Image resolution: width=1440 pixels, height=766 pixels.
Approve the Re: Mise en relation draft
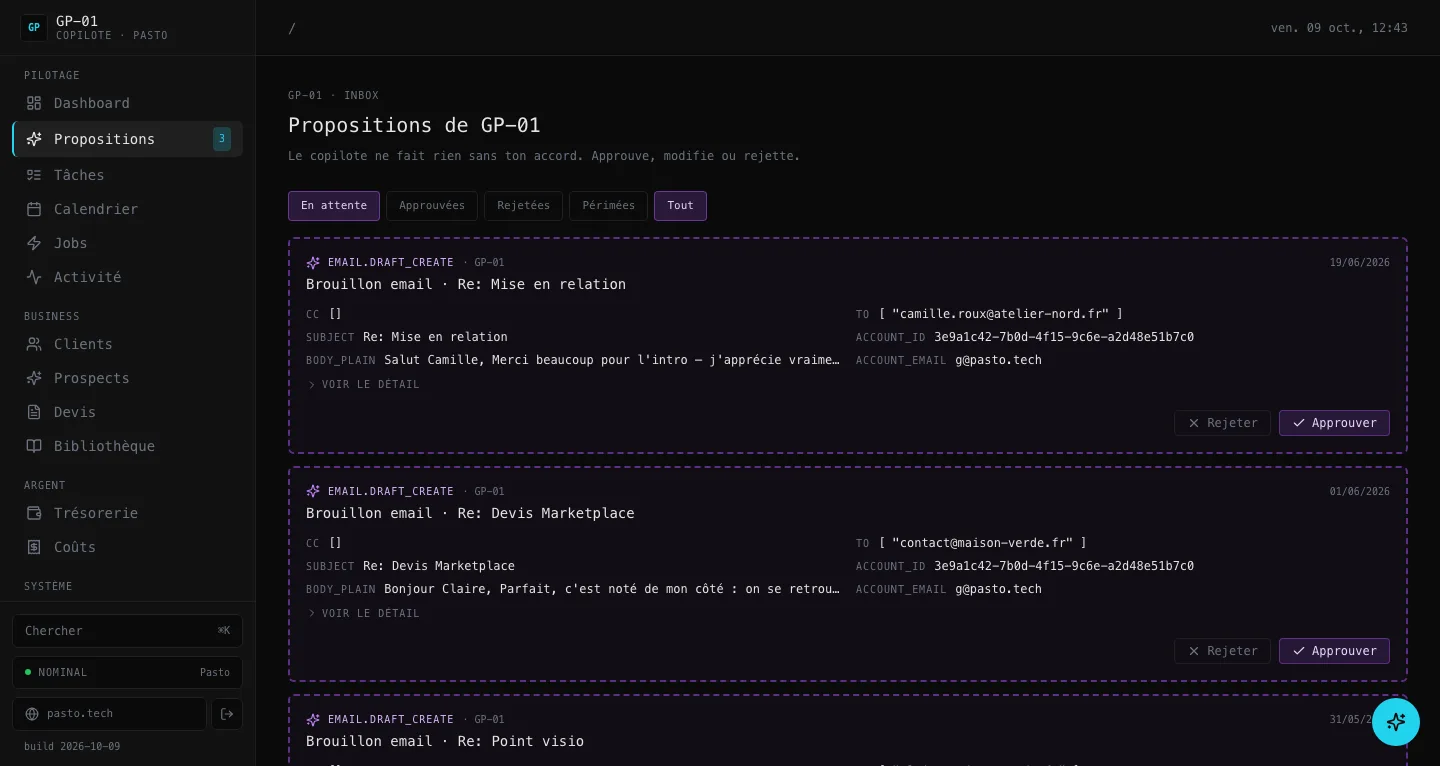coord(1334,423)
